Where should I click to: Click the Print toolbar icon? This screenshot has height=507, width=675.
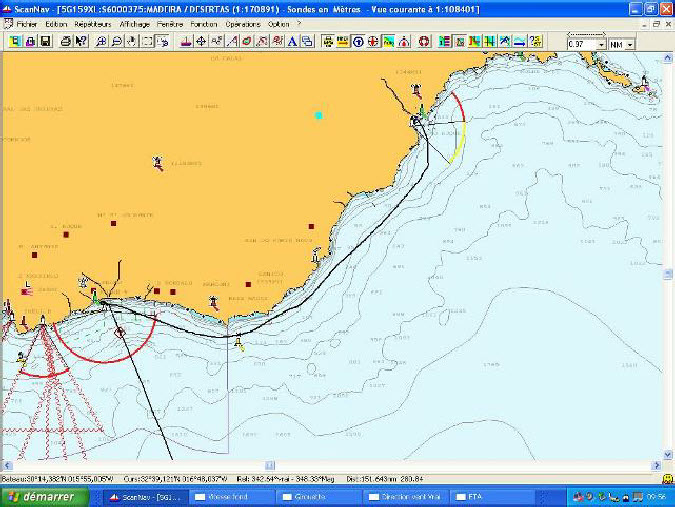point(66,41)
